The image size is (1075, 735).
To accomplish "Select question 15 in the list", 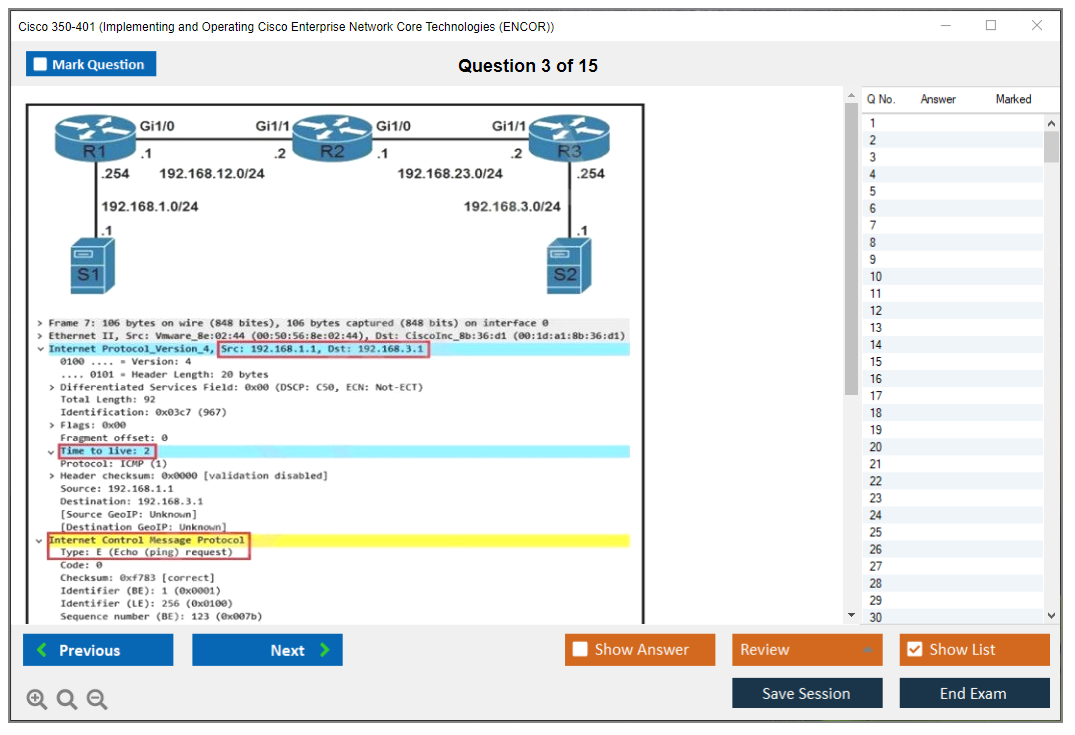I will tap(953, 362).
